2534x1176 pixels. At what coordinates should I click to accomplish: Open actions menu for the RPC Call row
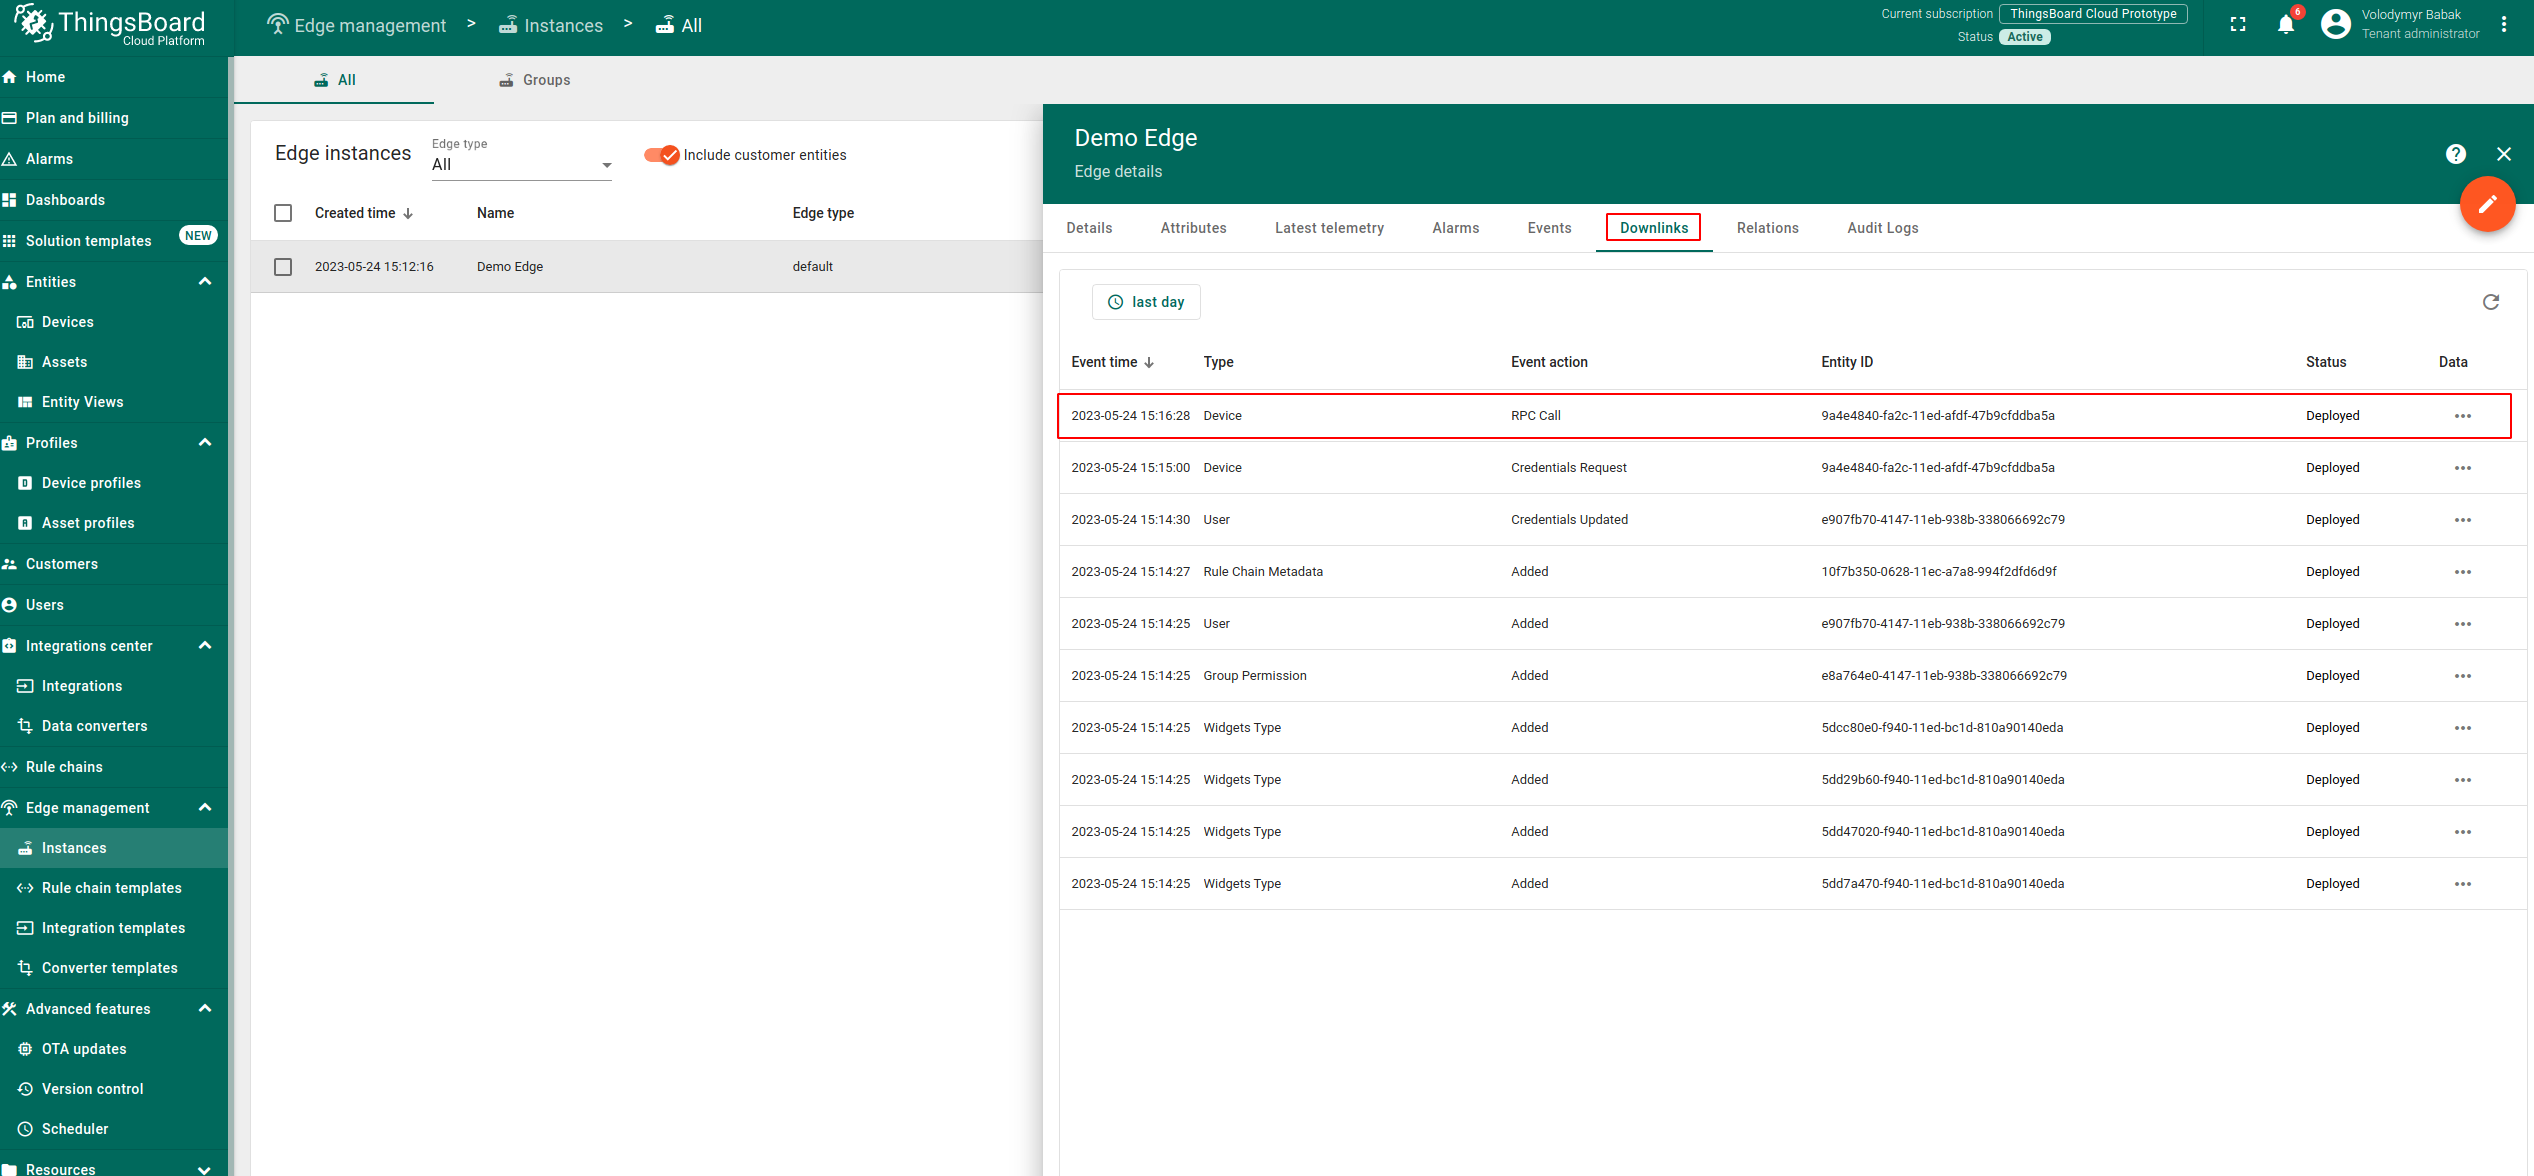click(2463, 415)
